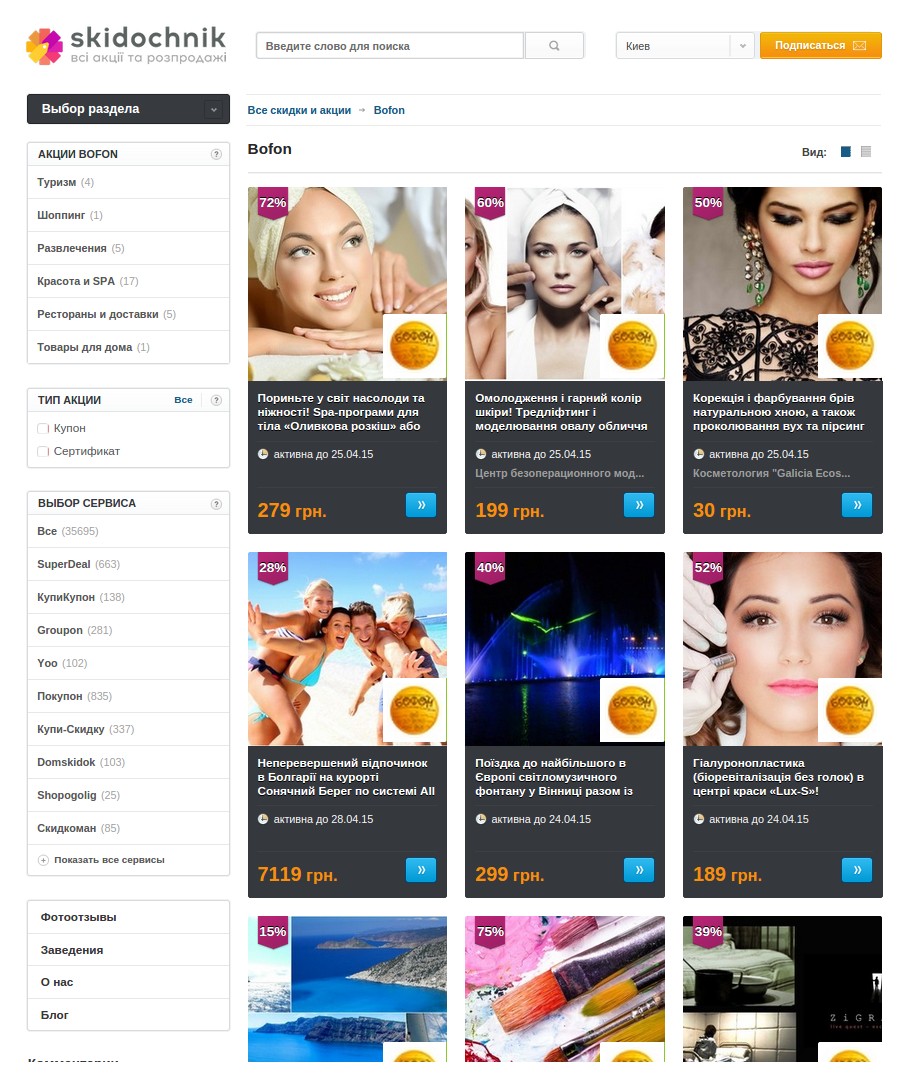Screen dimensions: 916x1080
Task: Click arrow button on 299 грн. deal
Action: pos(639,870)
